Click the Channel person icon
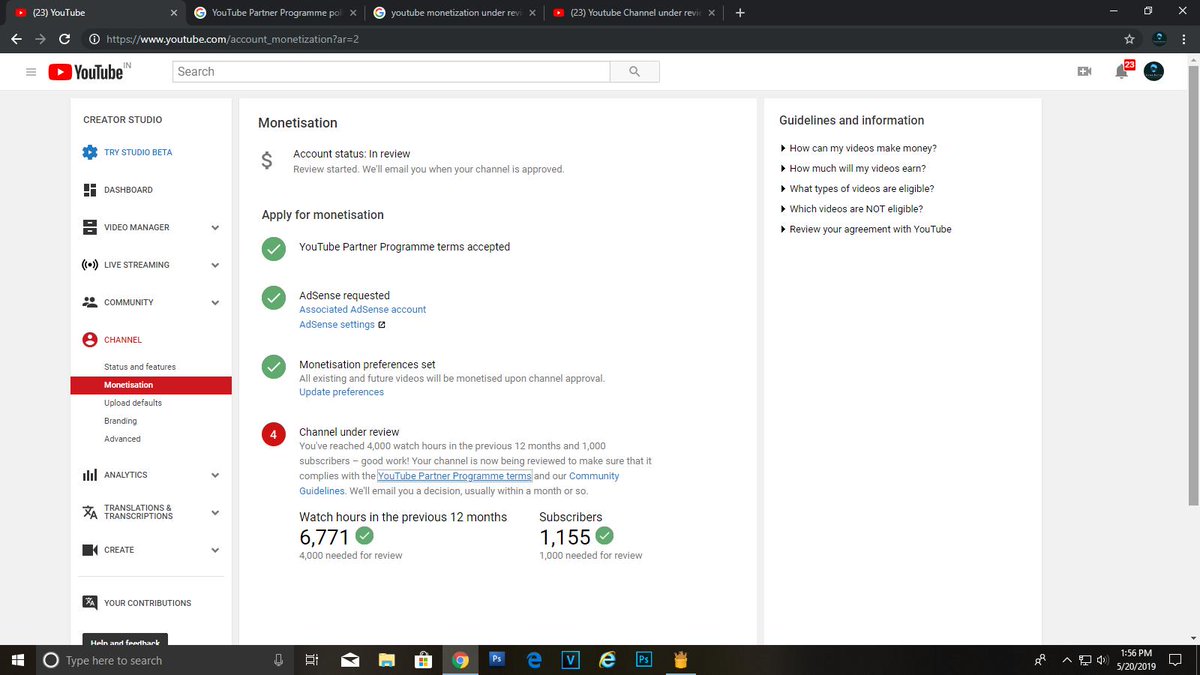Screen dimensions: 1200x675 tap(90, 340)
